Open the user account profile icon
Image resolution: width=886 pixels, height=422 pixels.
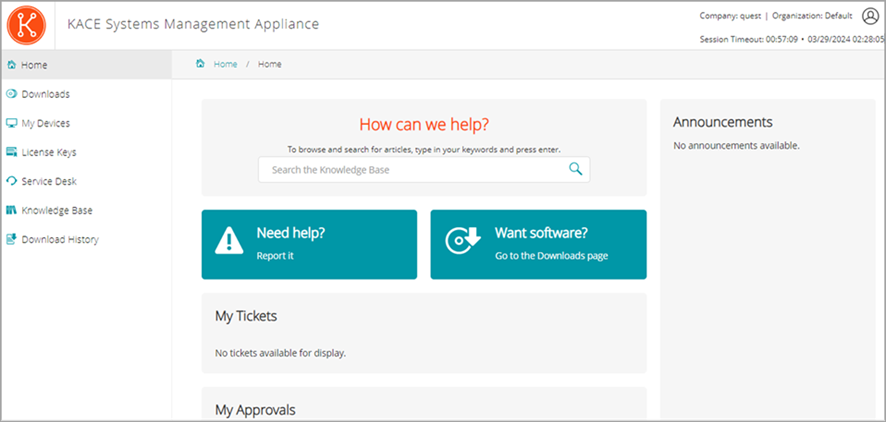(x=870, y=16)
